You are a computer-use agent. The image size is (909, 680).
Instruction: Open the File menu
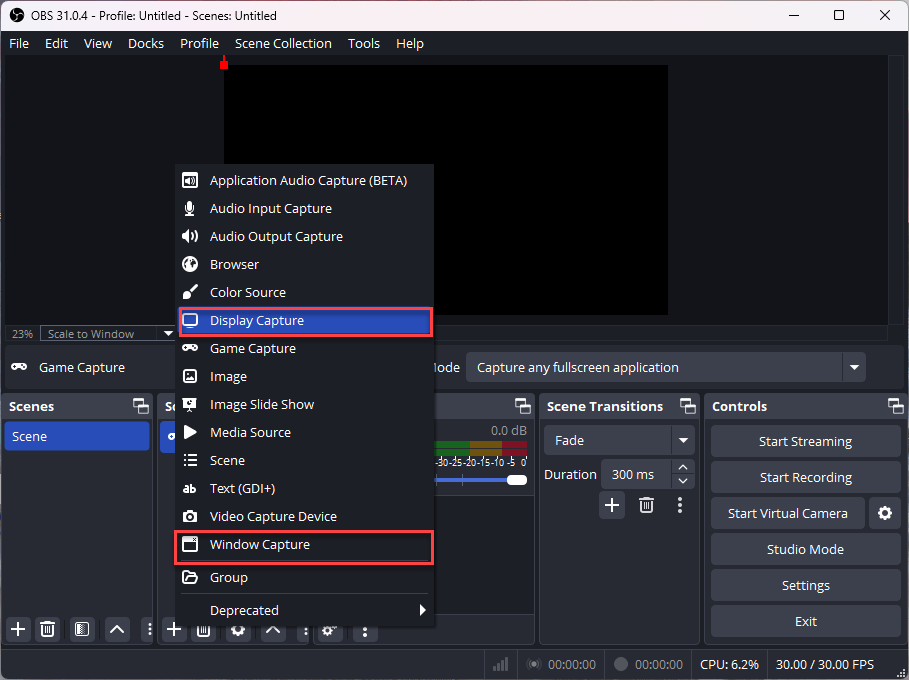19,43
